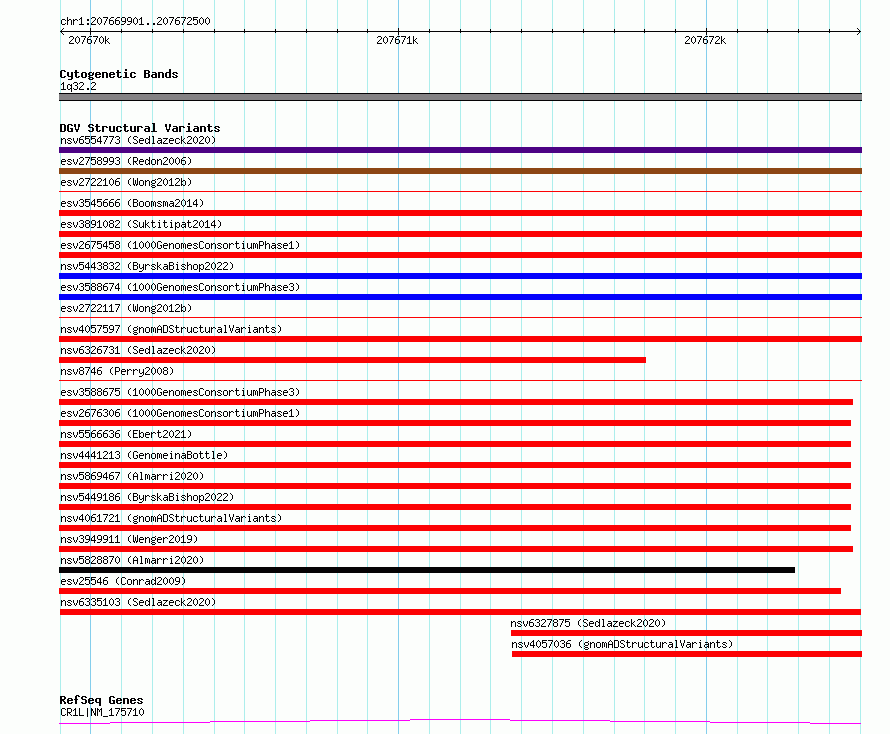Click the esv3545666 (Boomsma2014) label
The image size is (890, 734).
[x=132, y=203]
